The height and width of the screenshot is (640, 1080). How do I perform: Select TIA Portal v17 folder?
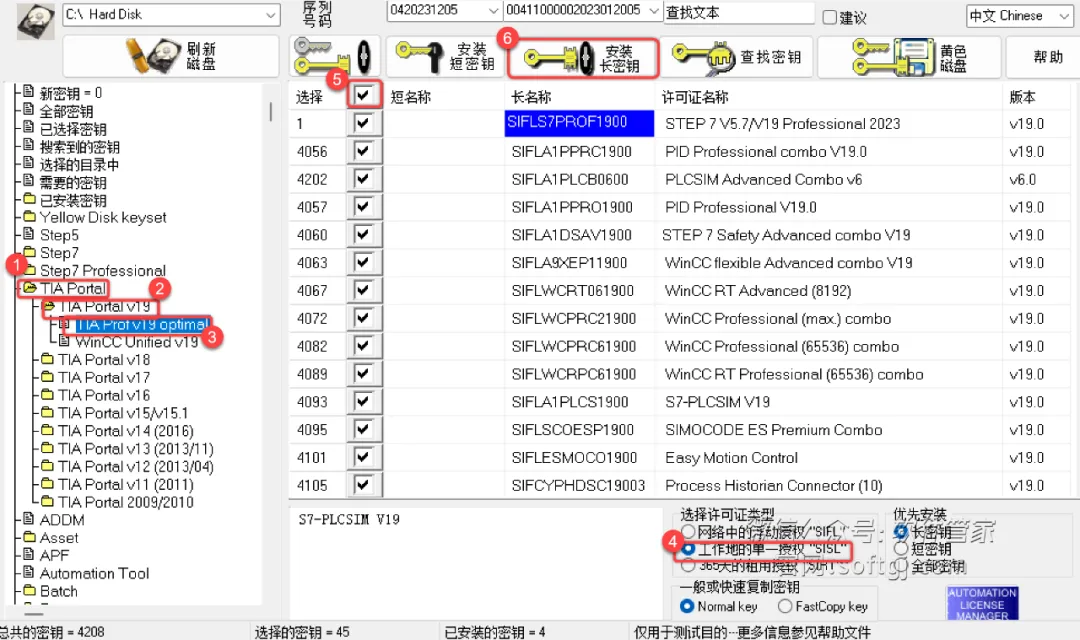[x=104, y=378]
